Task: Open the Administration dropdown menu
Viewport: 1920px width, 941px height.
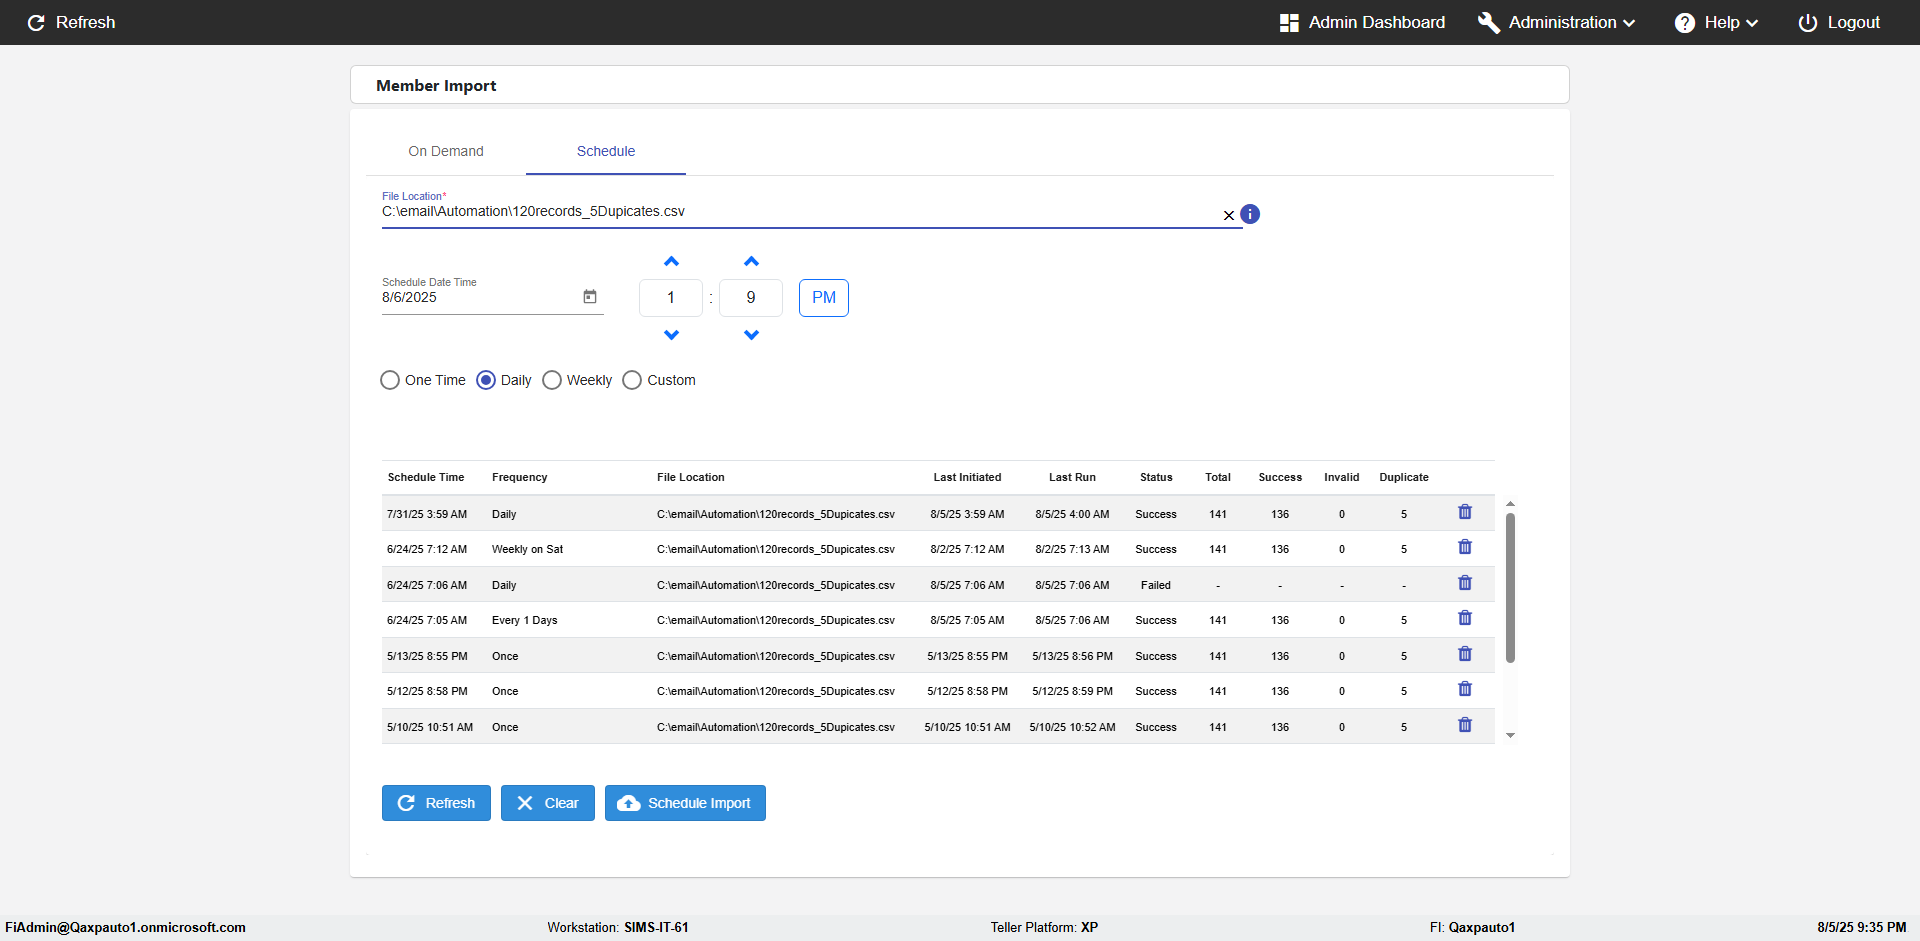Action: (1557, 22)
